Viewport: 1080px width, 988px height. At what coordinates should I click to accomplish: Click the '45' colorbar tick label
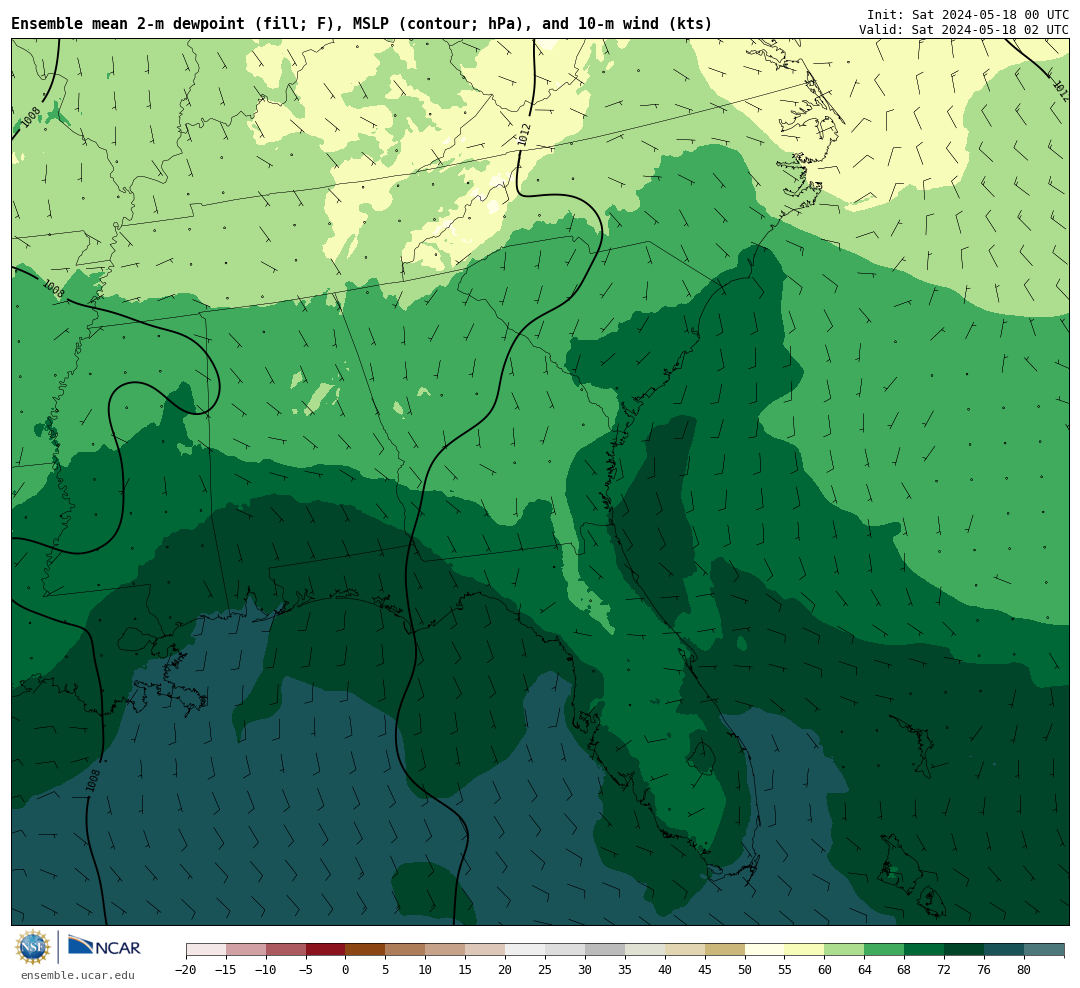[x=705, y=970]
